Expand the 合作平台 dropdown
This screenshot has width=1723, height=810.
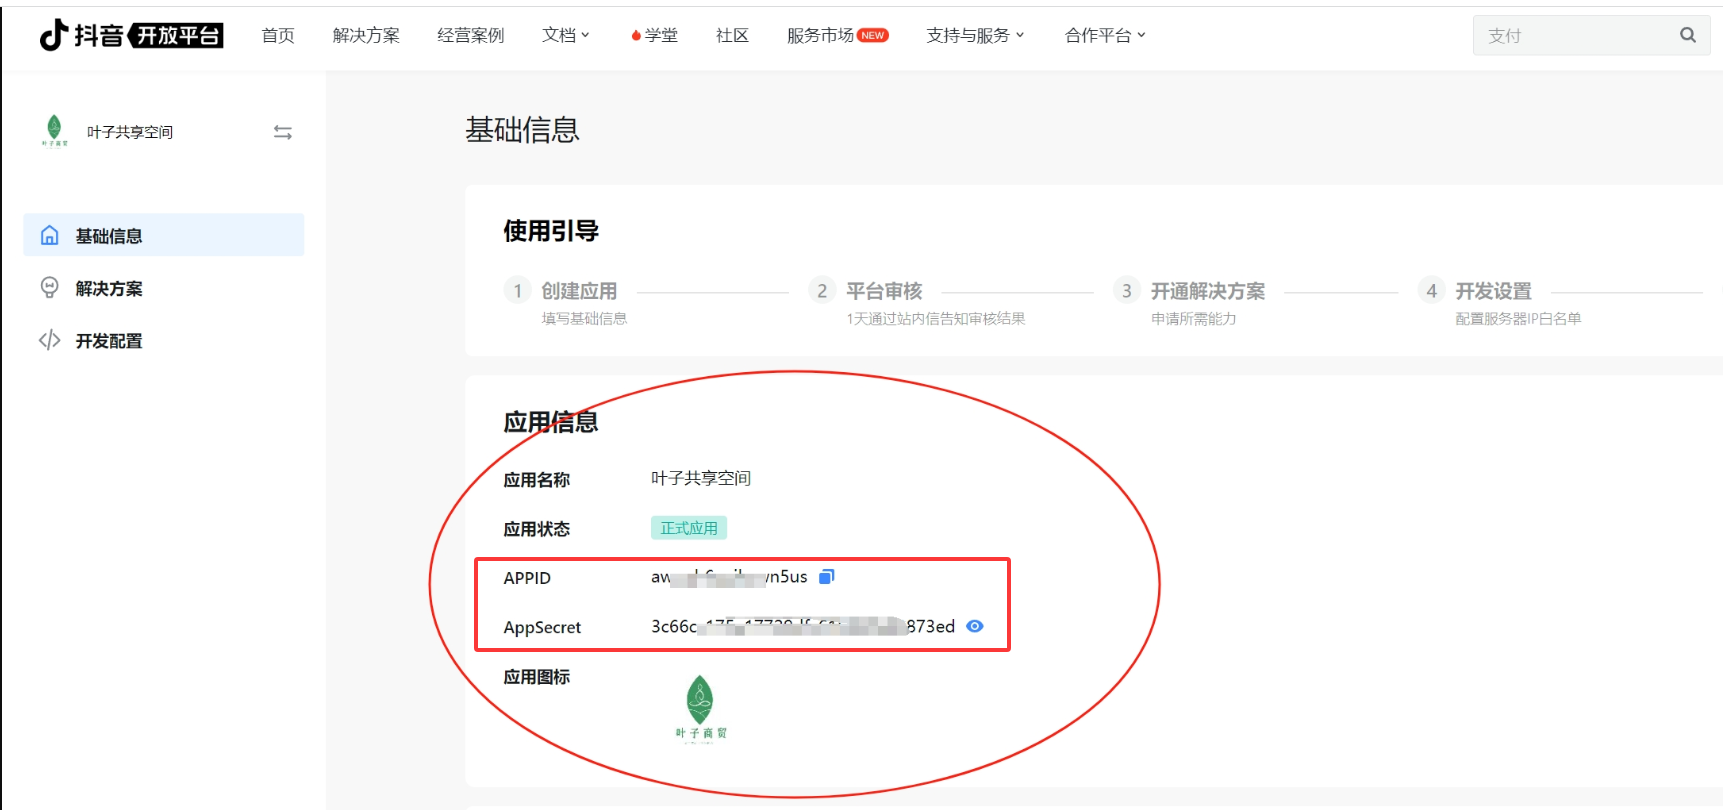click(1105, 35)
